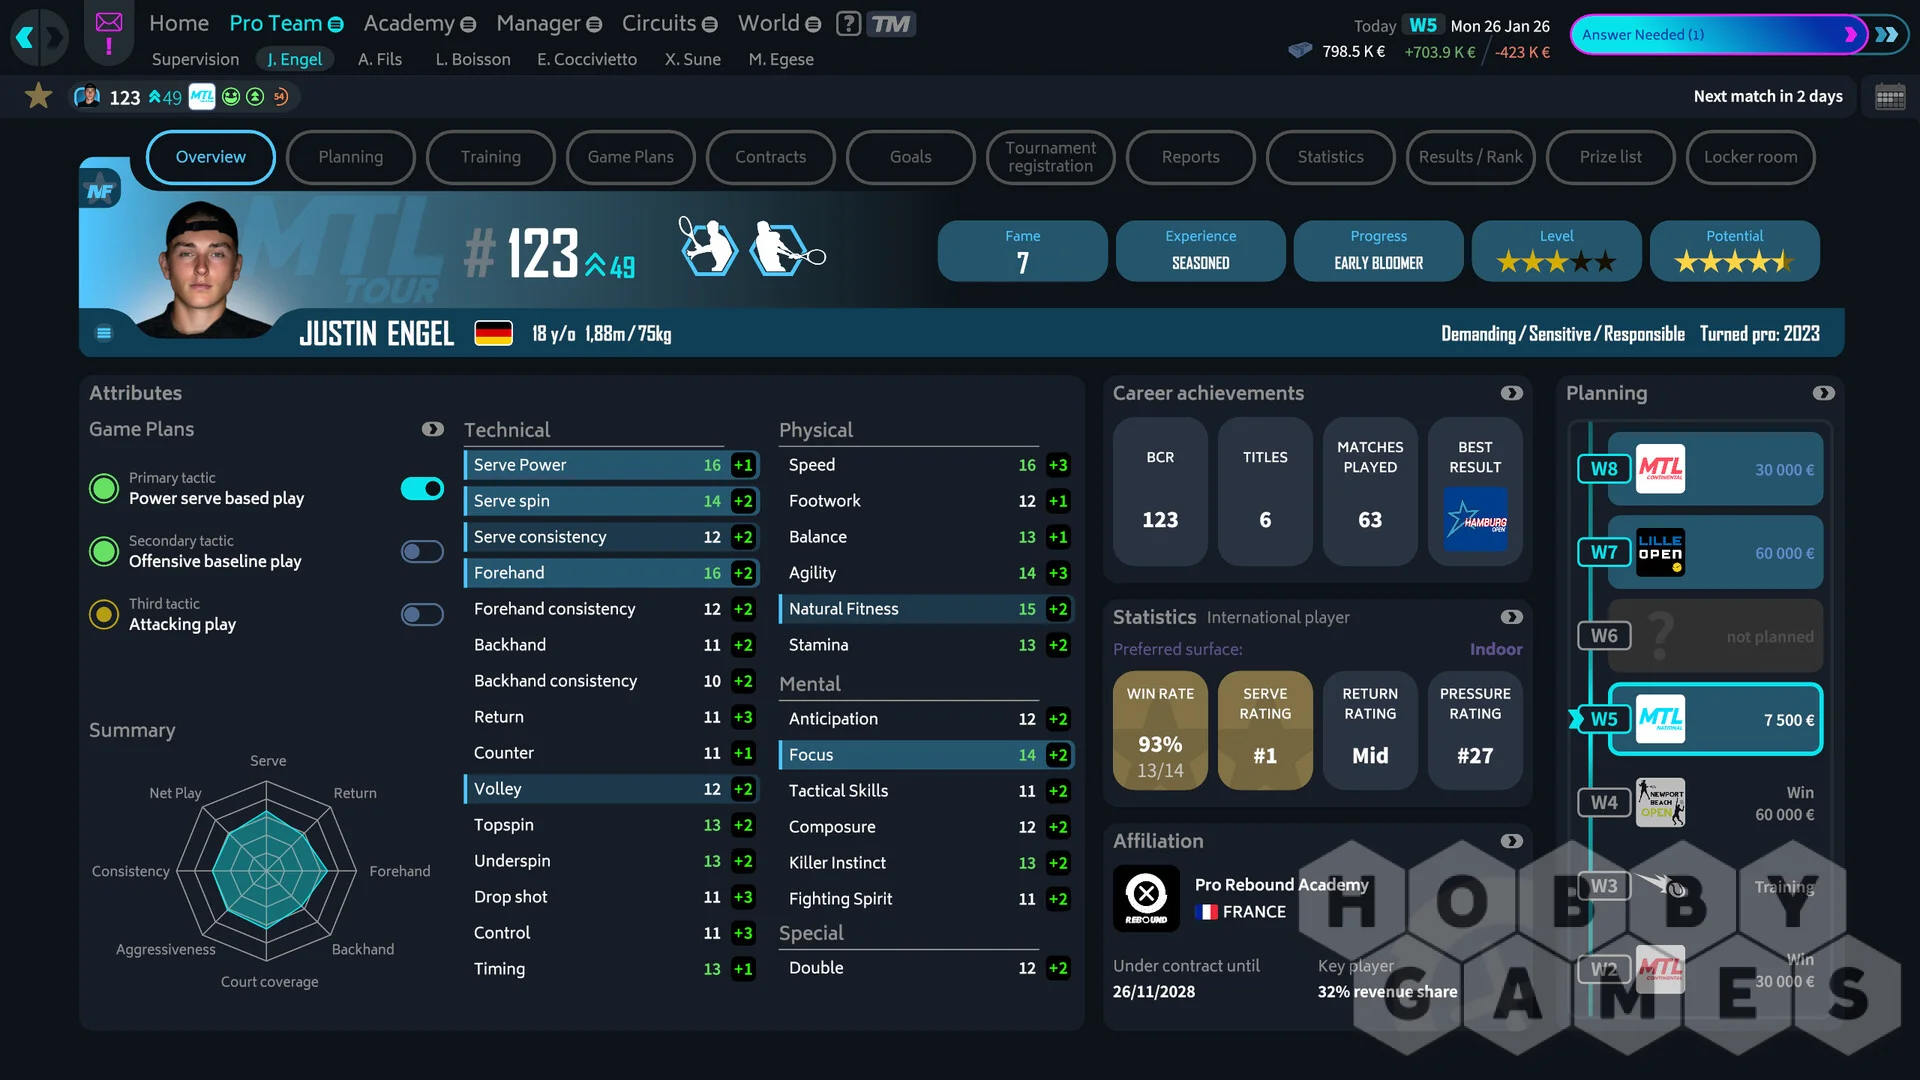
Task: Enable the Third tactic Attacking play toggle
Action: [422, 614]
